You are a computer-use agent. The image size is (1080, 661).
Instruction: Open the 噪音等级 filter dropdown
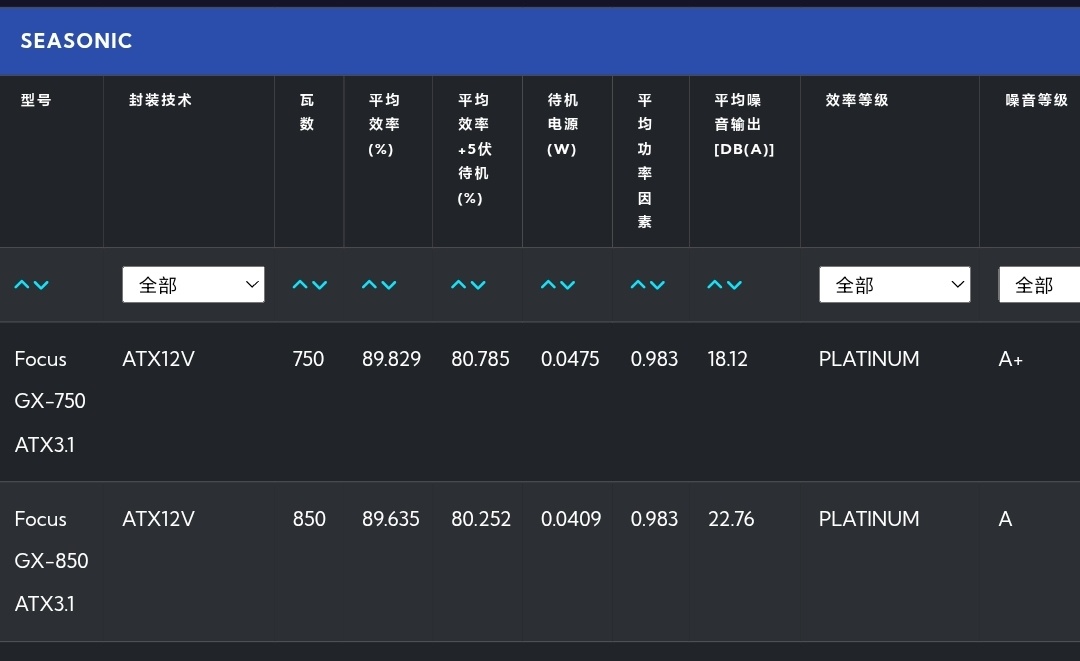coord(1040,285)
